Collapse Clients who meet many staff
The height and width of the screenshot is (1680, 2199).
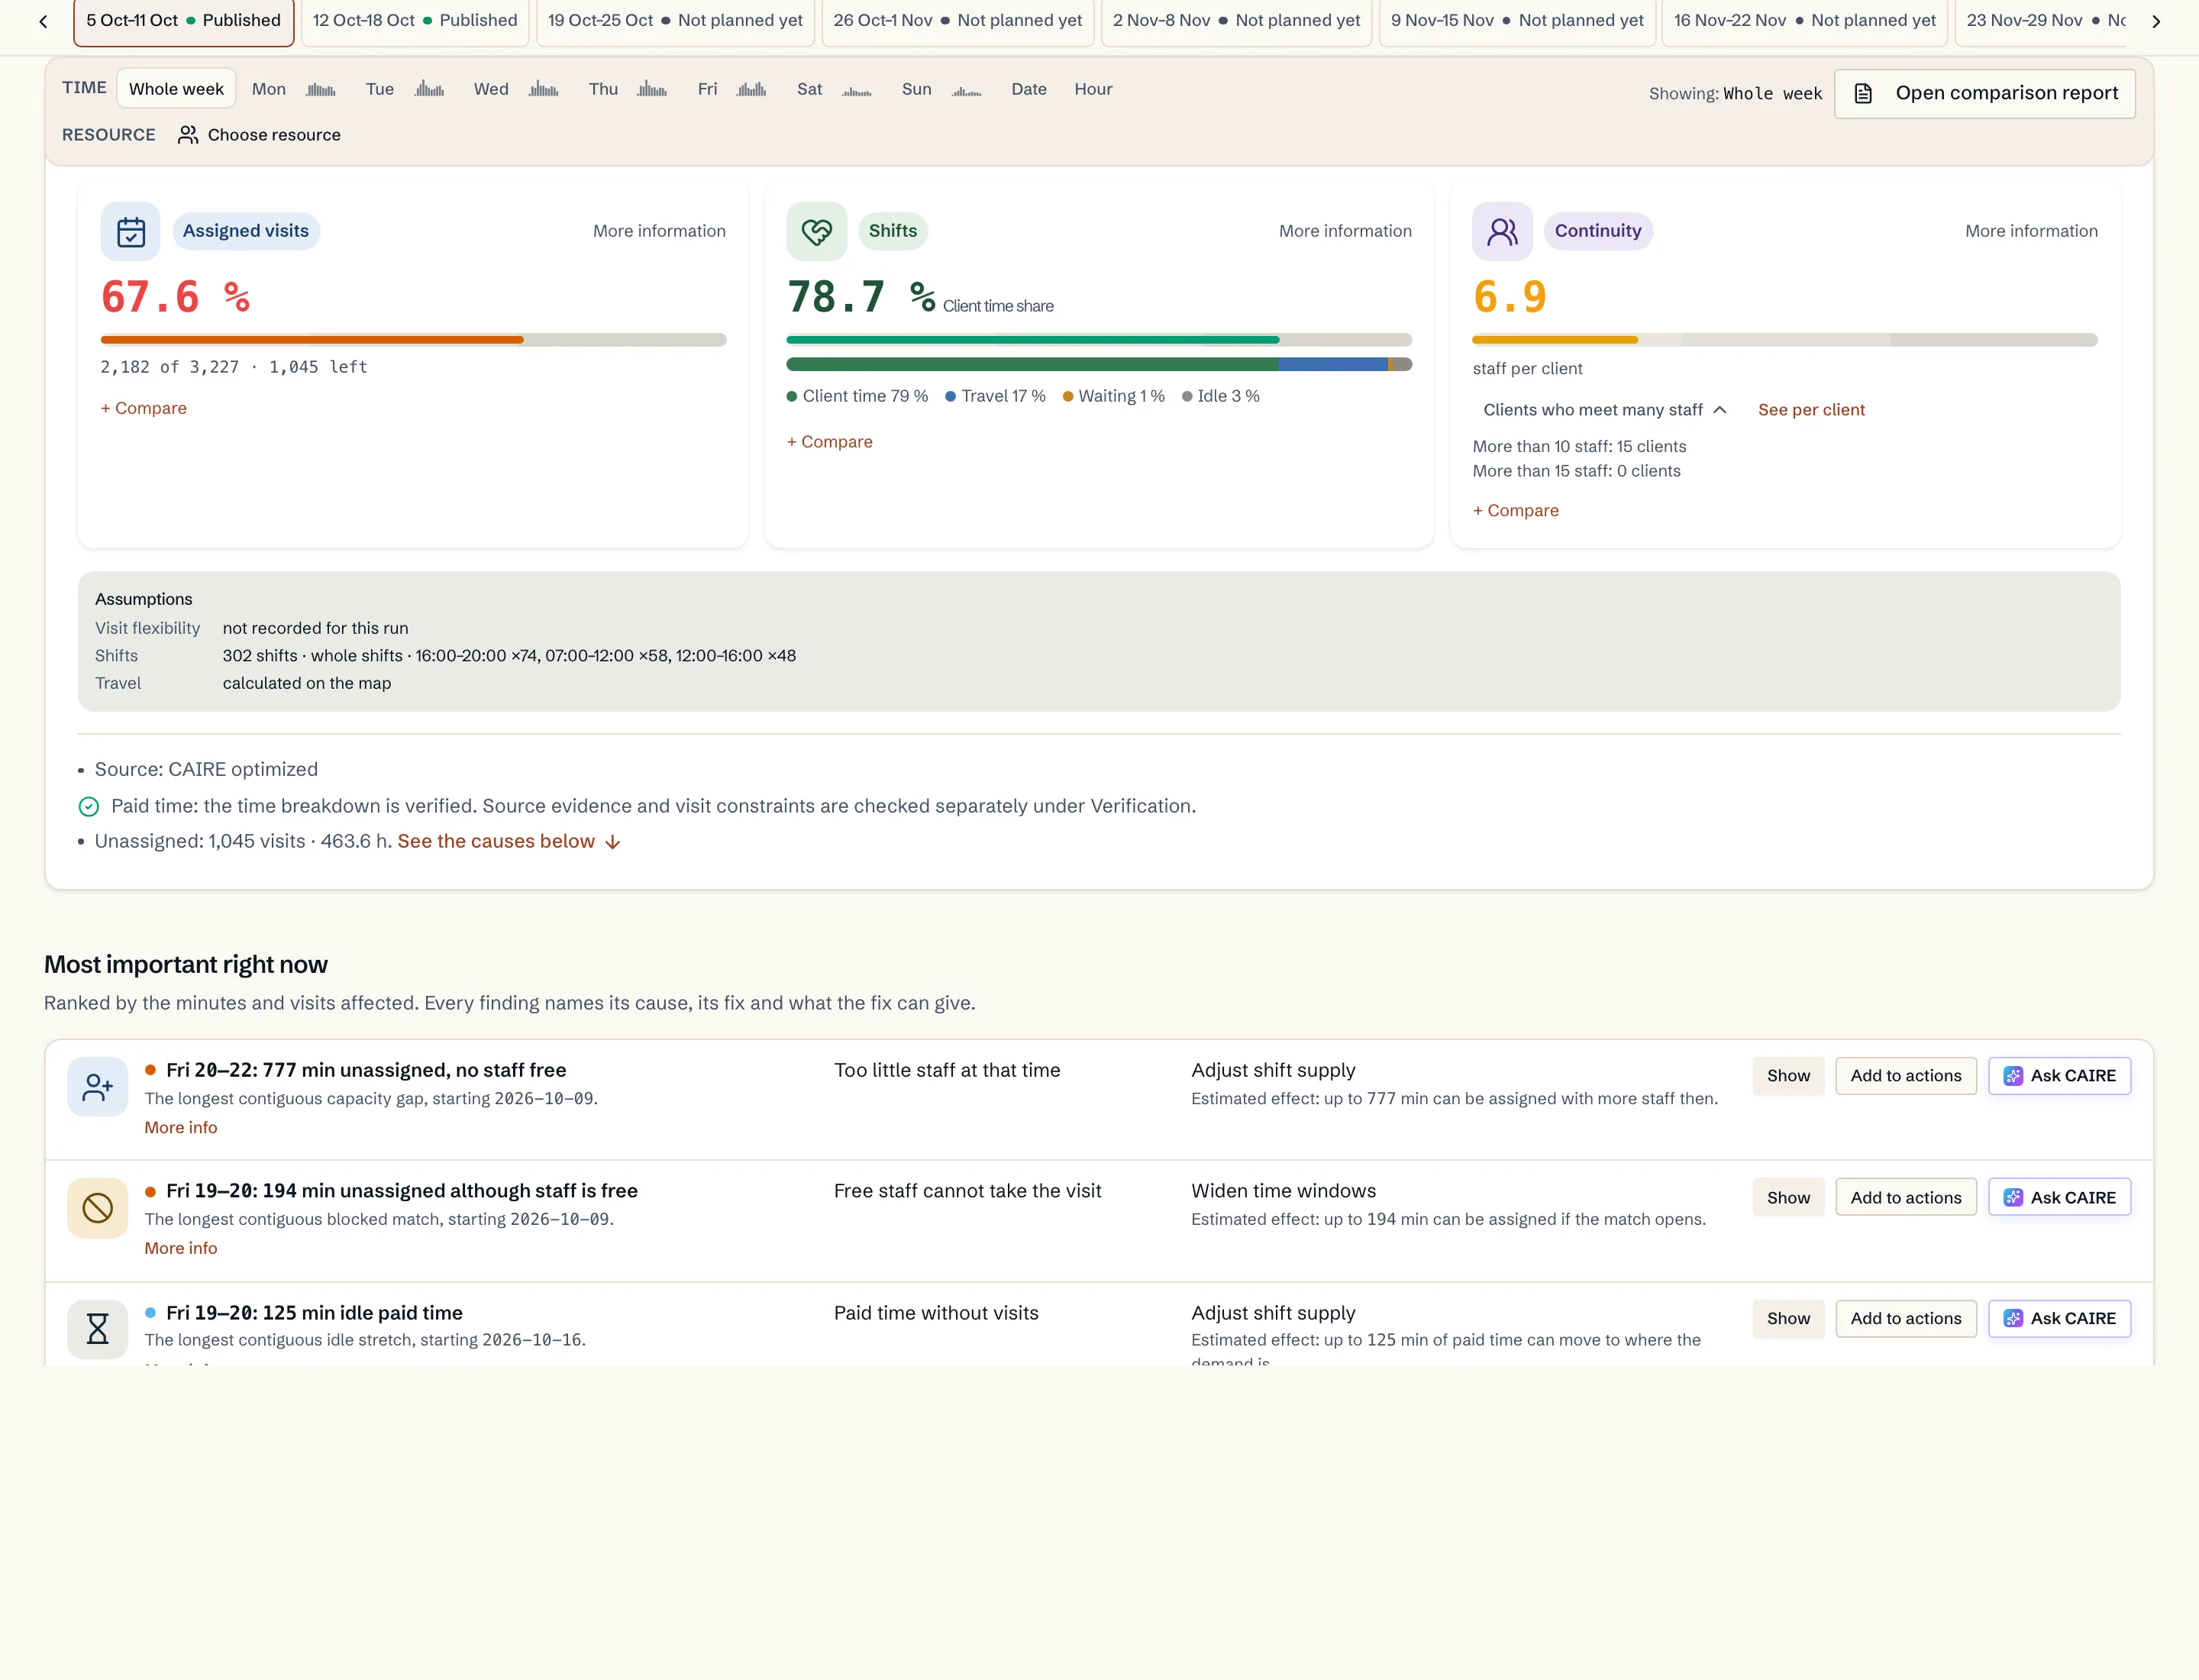pos(1605,410)
